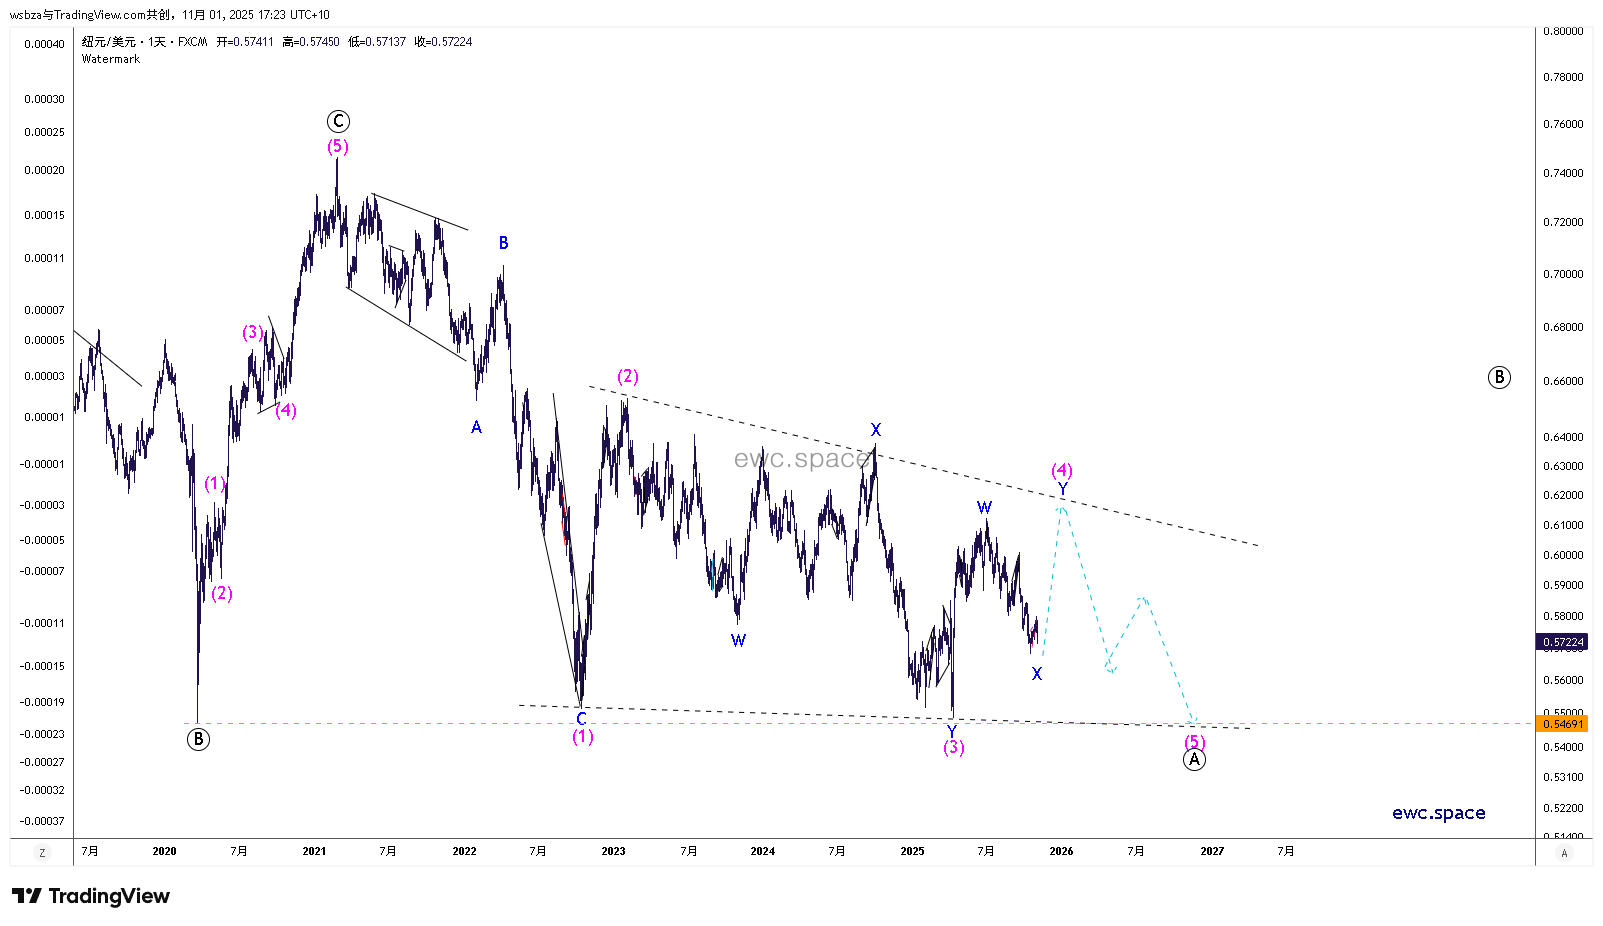Click the circled C wave label at the 2021 peak

(x=338, y=122)
